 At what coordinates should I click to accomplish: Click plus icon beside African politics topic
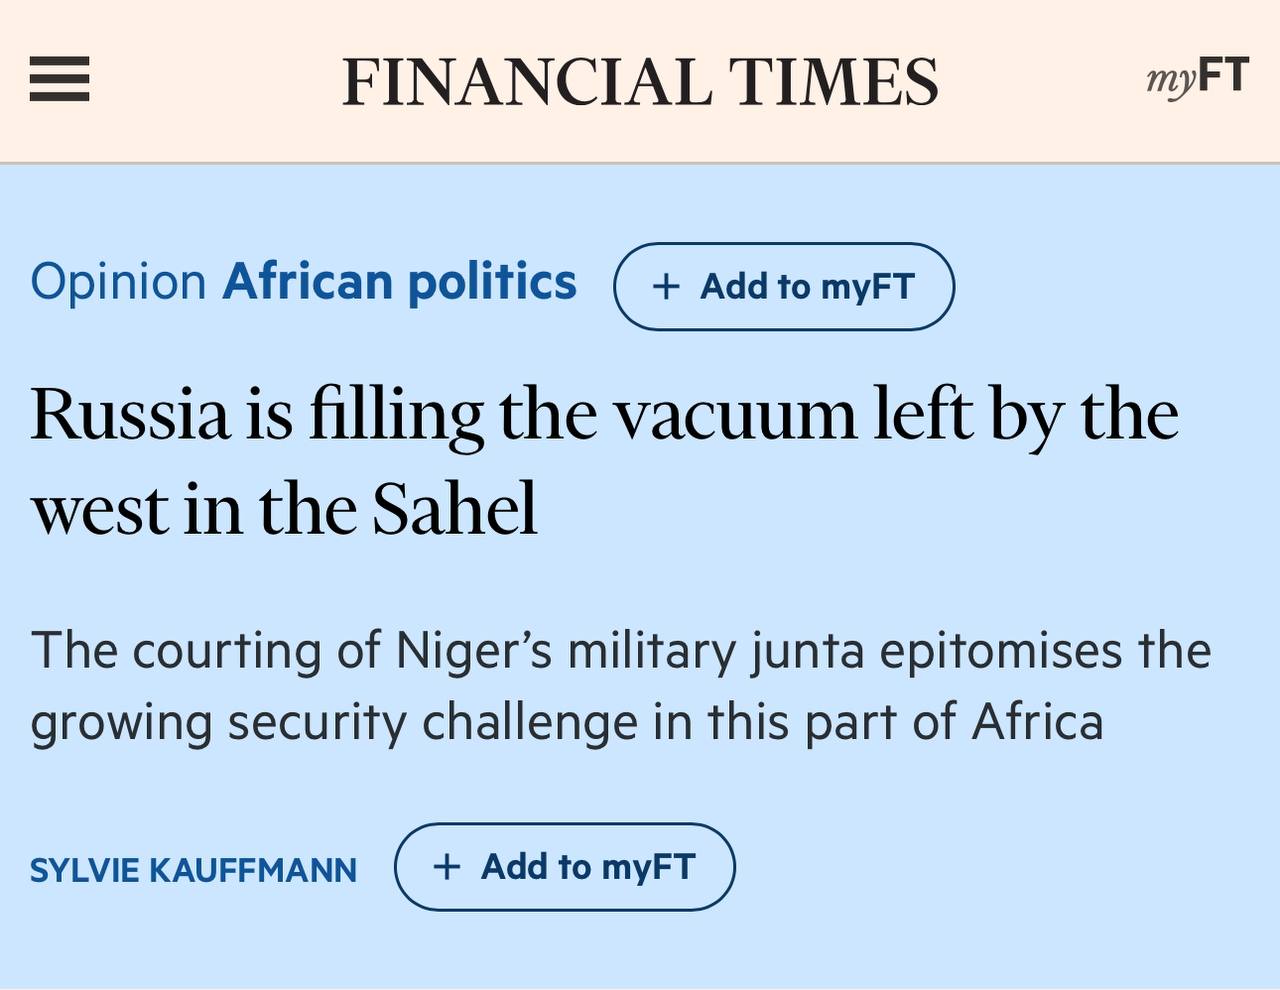pos(666,287)
